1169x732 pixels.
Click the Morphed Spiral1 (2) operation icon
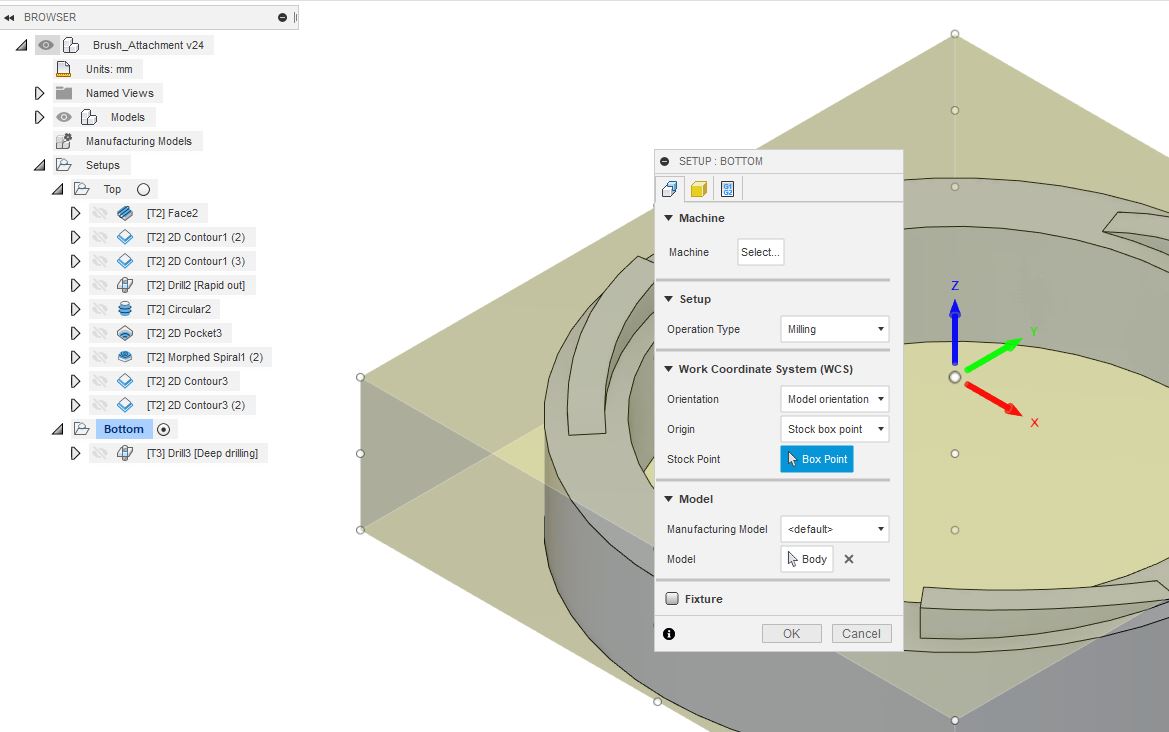pyautogui.click(x=125, y=357)
